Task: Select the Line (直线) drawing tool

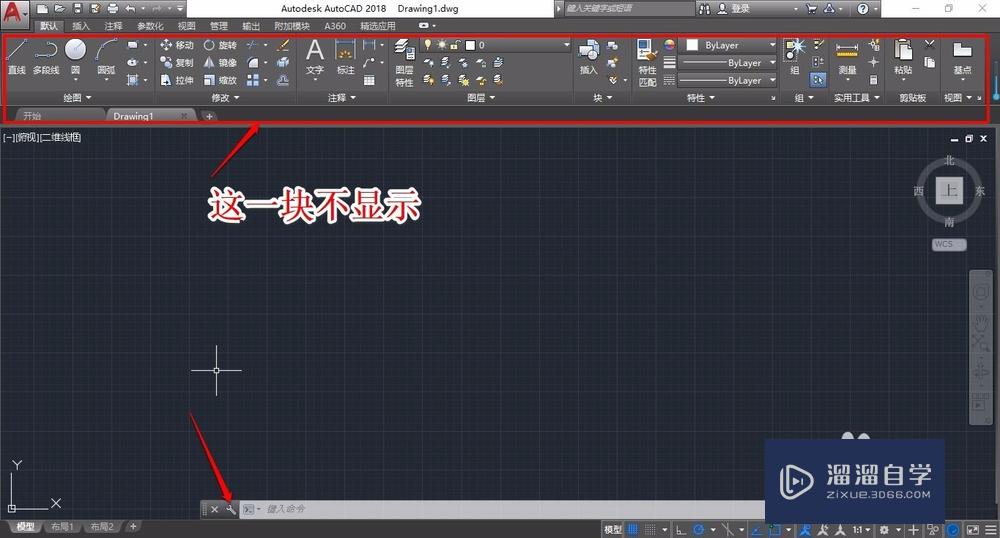Action: coord(17,56)
